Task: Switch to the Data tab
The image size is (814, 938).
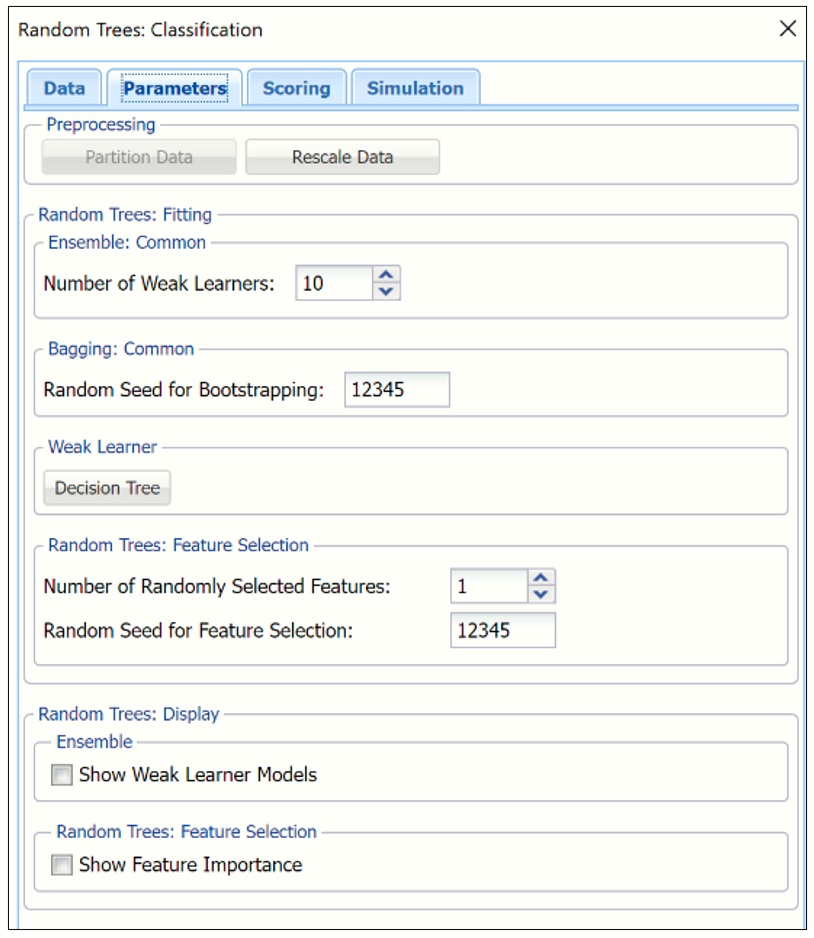Action: 64,88
